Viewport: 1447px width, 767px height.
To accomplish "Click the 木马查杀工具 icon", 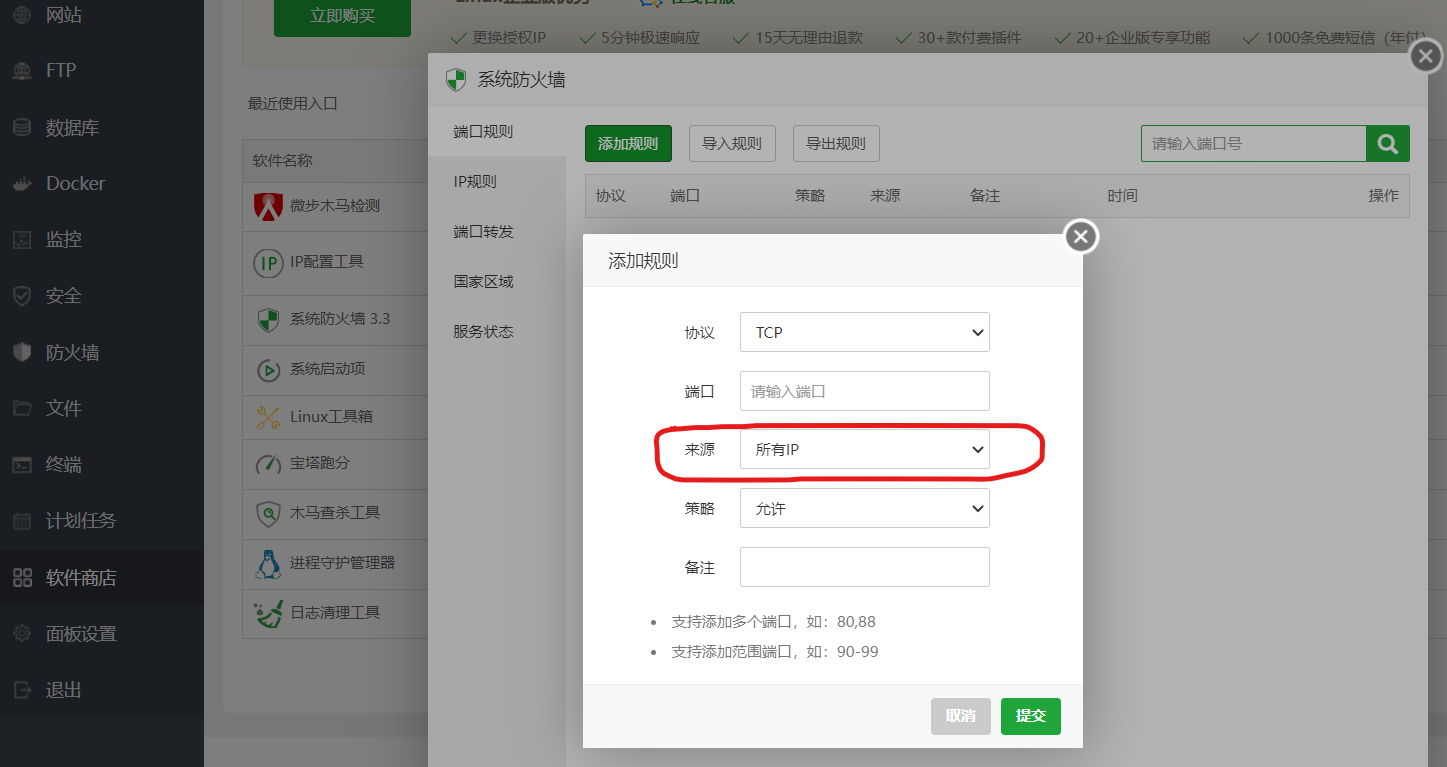I will click(x=268, y=513).
